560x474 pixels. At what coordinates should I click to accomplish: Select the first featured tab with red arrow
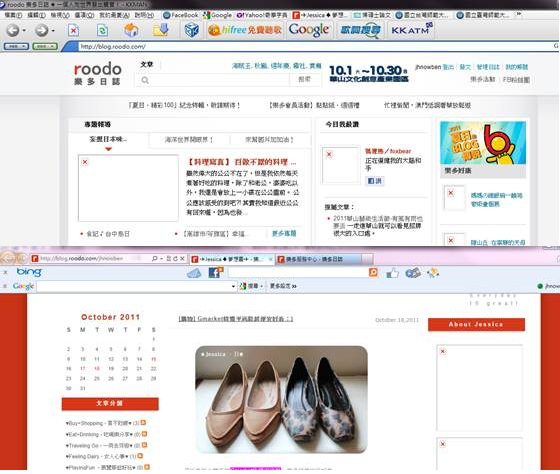click(108, 140)
